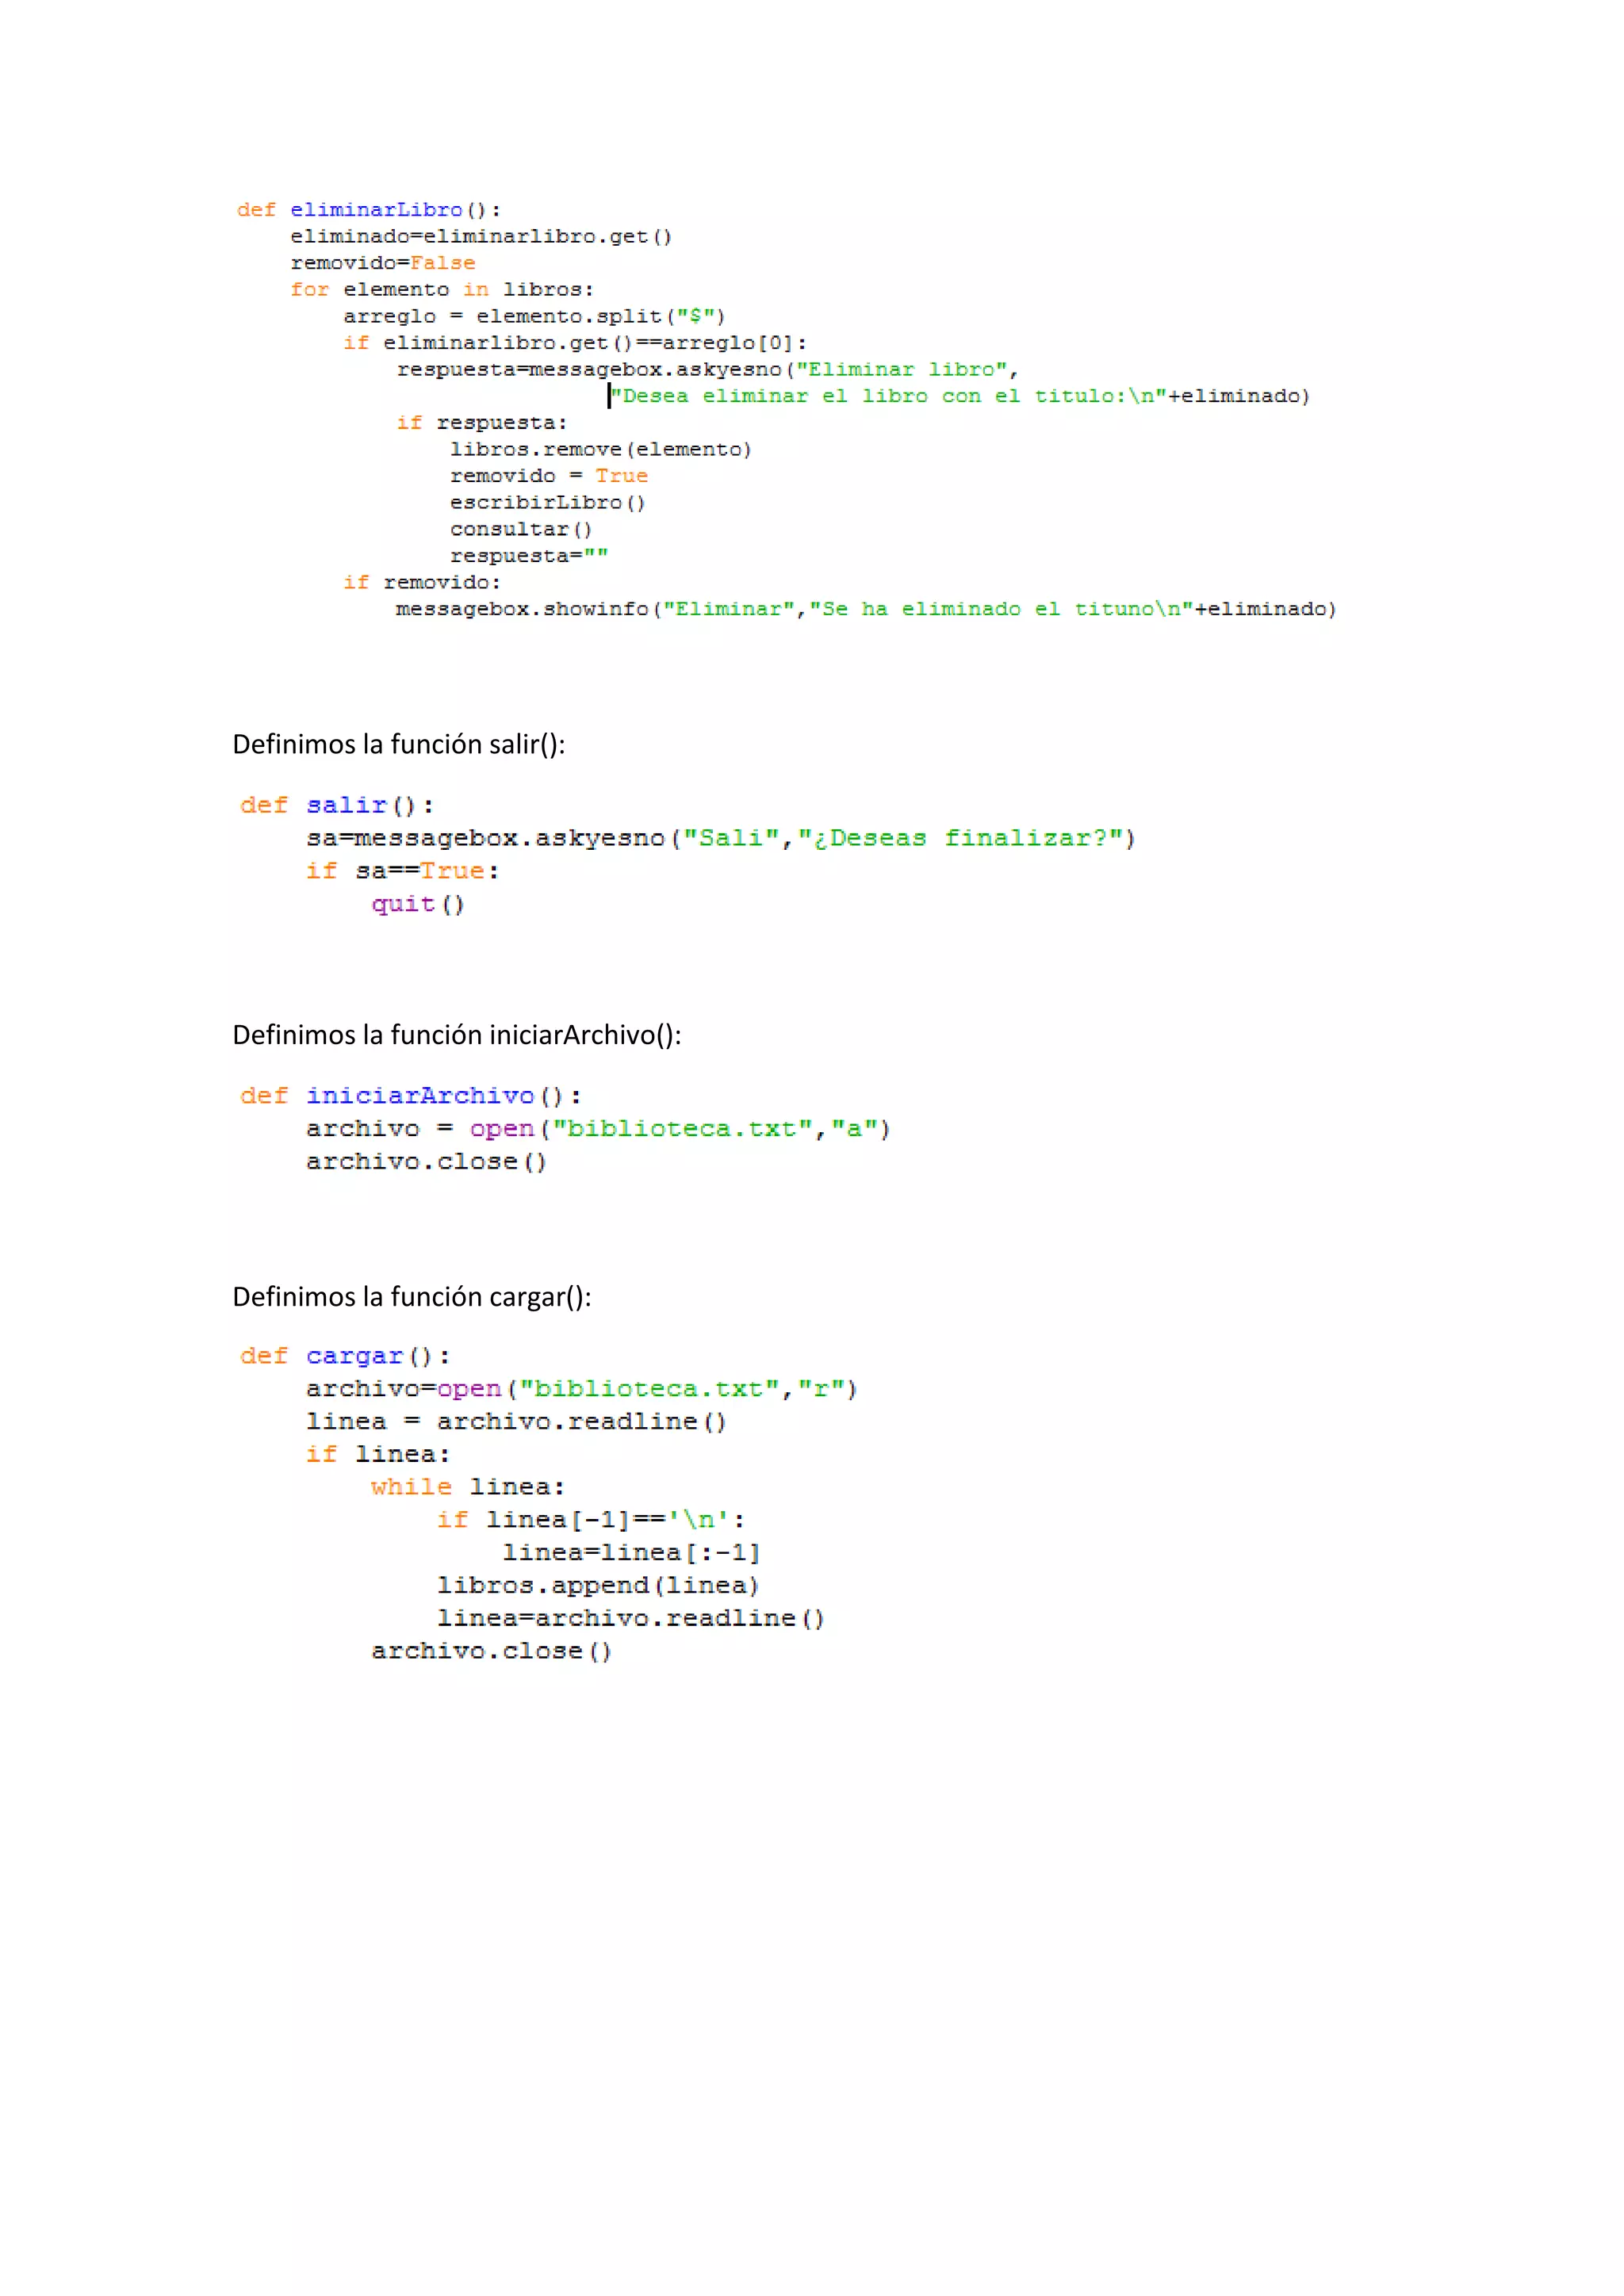This screenshot has width=1624, height=2296.
Task: Click the 'def salir():' code line
Action: pyautogui.click(x=336, y=805)
